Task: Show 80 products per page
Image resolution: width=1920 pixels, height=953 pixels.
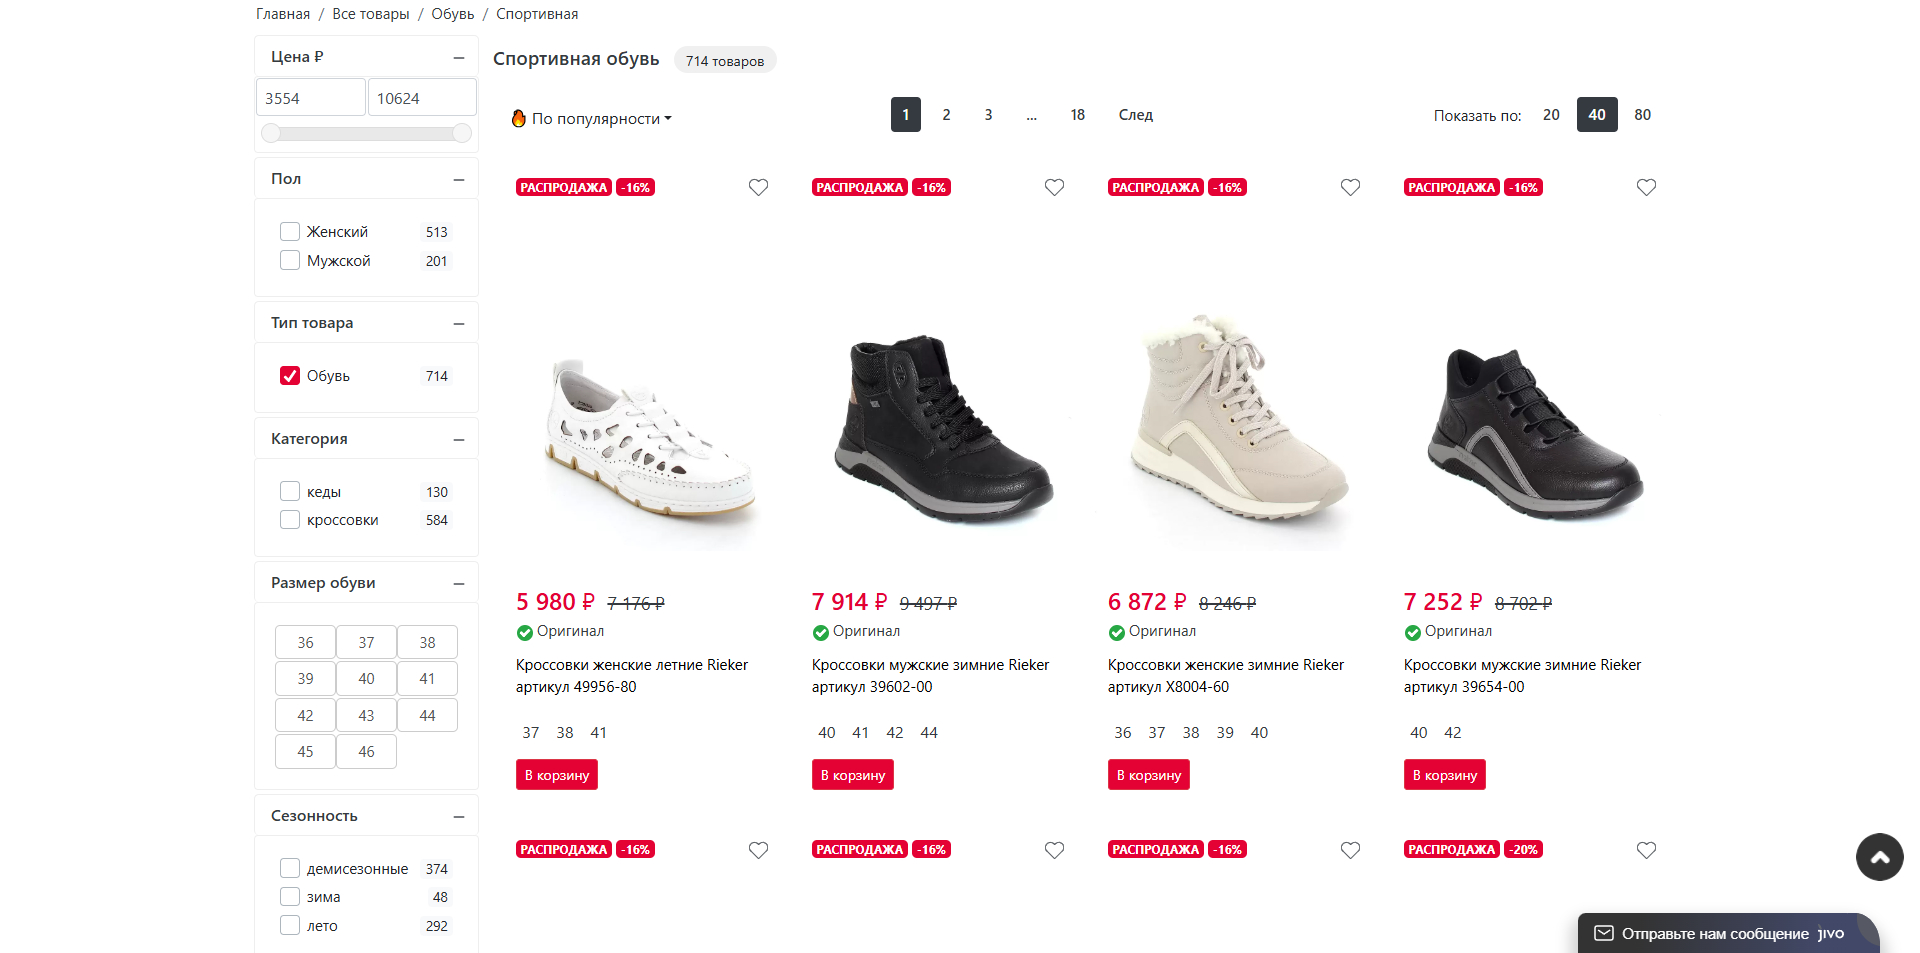Action: click(x=1642, y=115)
